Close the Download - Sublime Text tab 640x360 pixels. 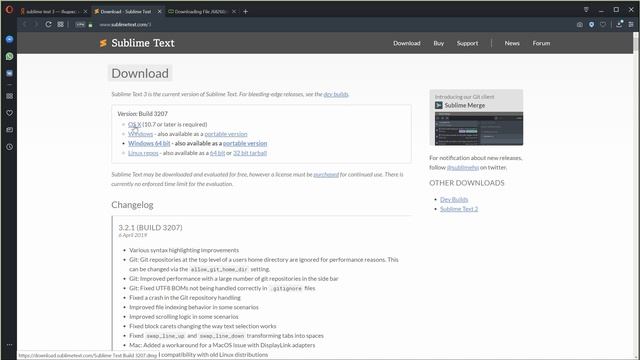[x=160, y=12]
